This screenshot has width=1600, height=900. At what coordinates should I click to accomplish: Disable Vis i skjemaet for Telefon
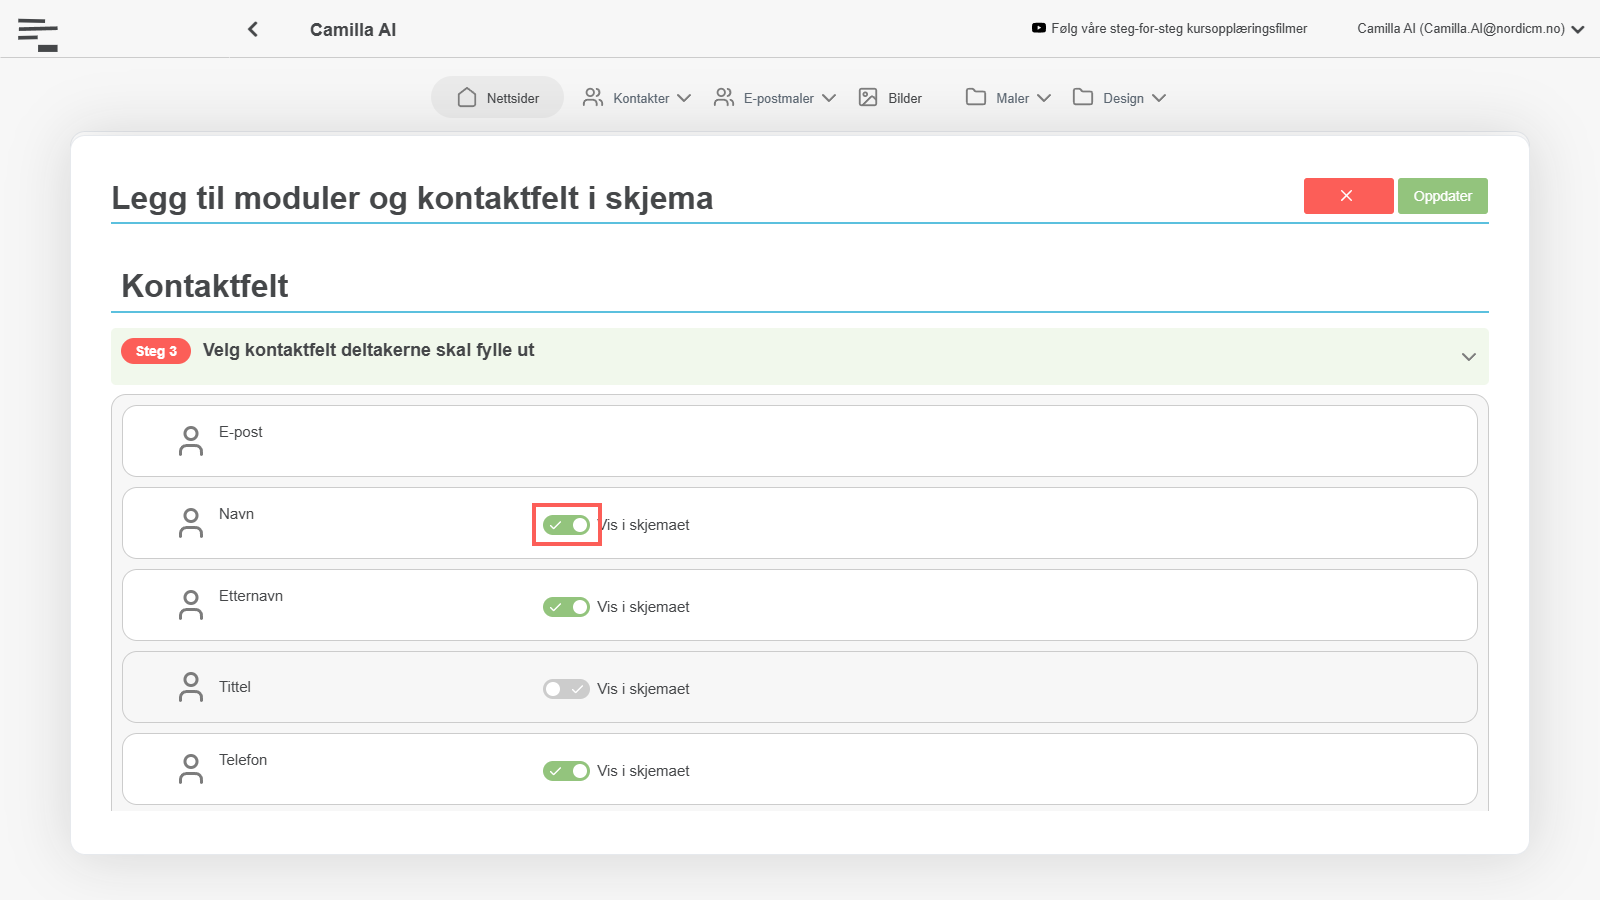[x=566, y=771]
